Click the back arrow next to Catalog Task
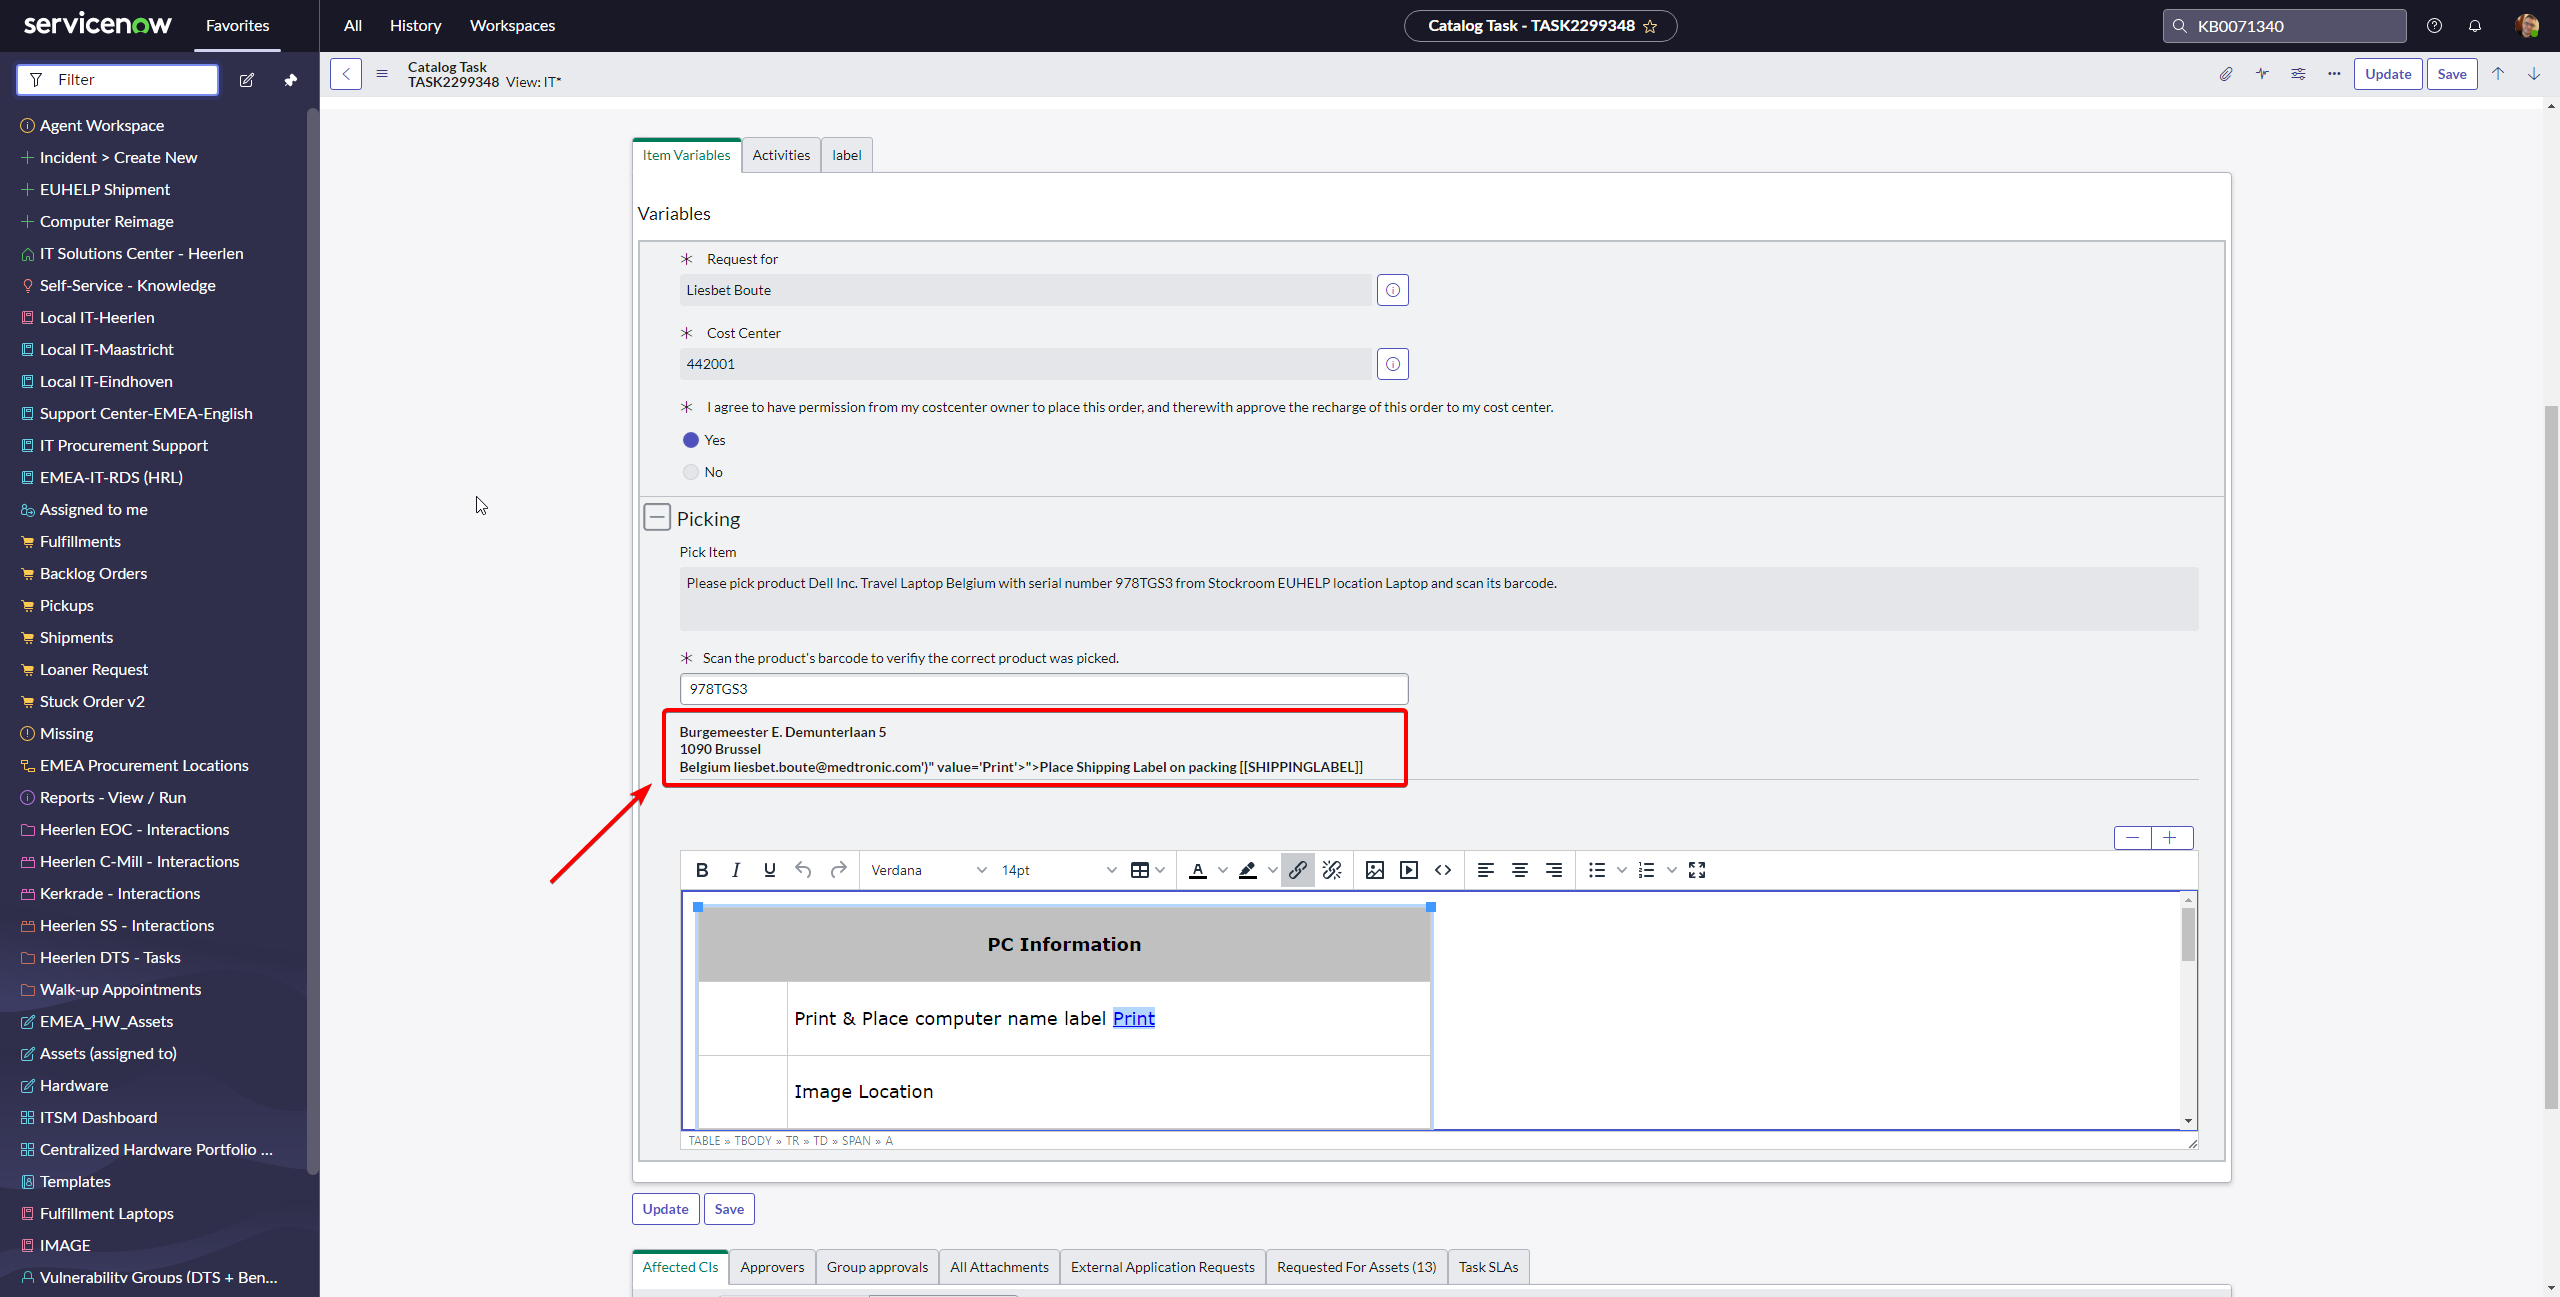The height and width of the screenshot is (1297, 2560). click(346, 74)
